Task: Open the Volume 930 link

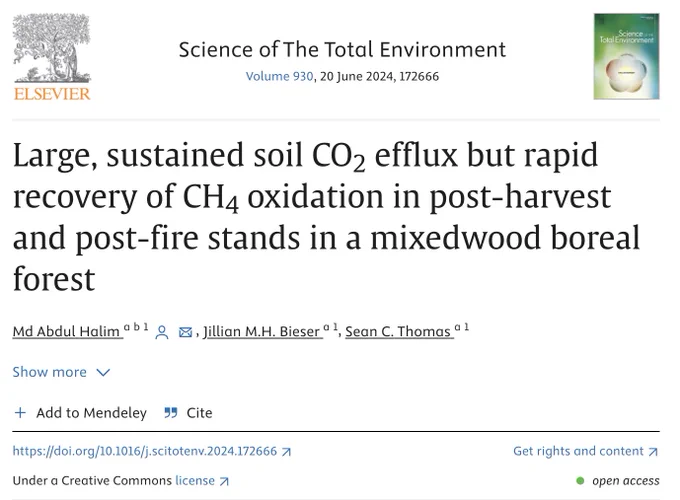Action: (x=279, y=76)
